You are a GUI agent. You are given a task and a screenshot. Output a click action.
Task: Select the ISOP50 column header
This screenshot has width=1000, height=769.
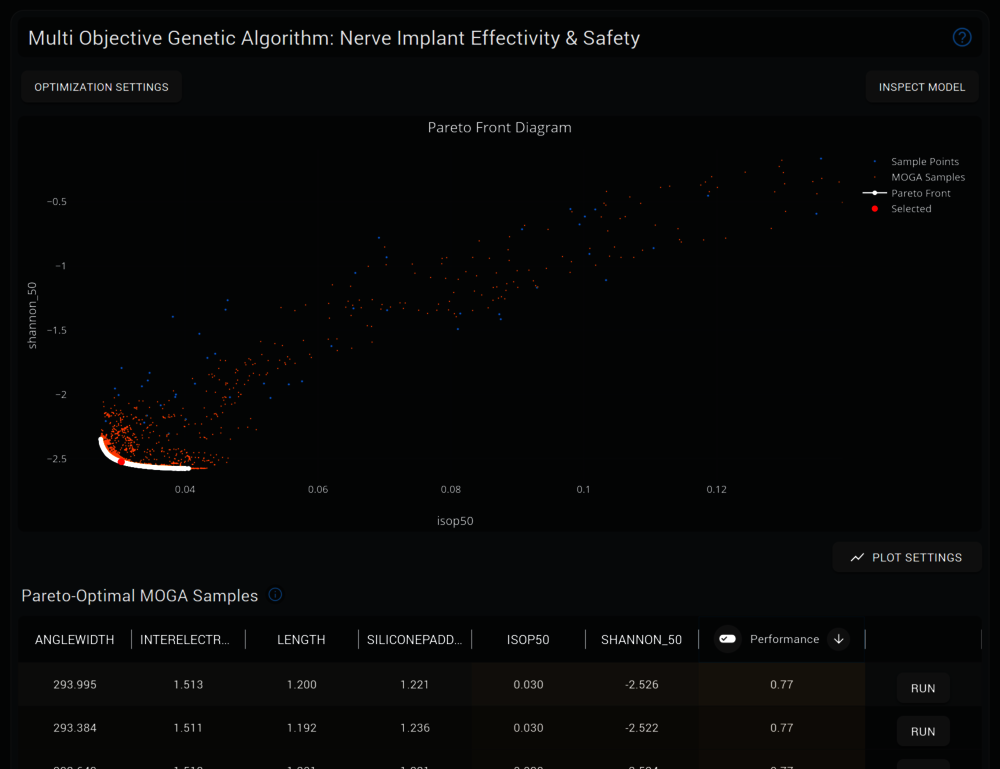(x=528, y=640)
